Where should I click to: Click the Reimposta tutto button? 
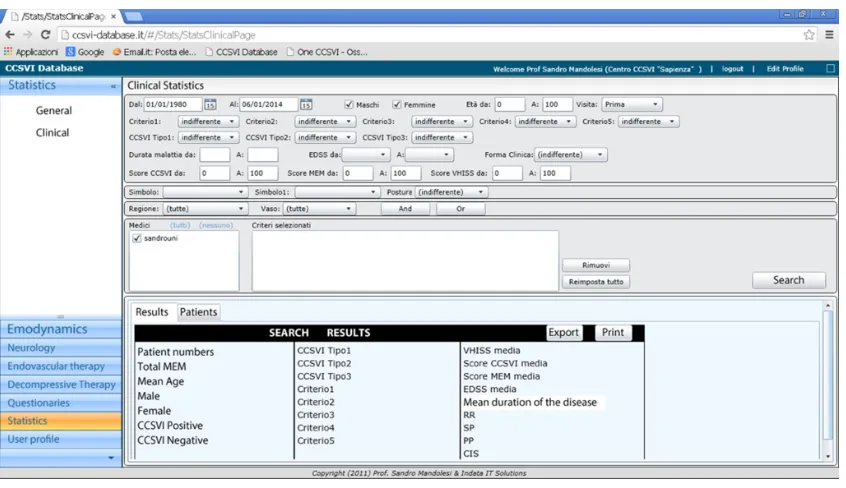pyautogui.click(x=596, y=282)
